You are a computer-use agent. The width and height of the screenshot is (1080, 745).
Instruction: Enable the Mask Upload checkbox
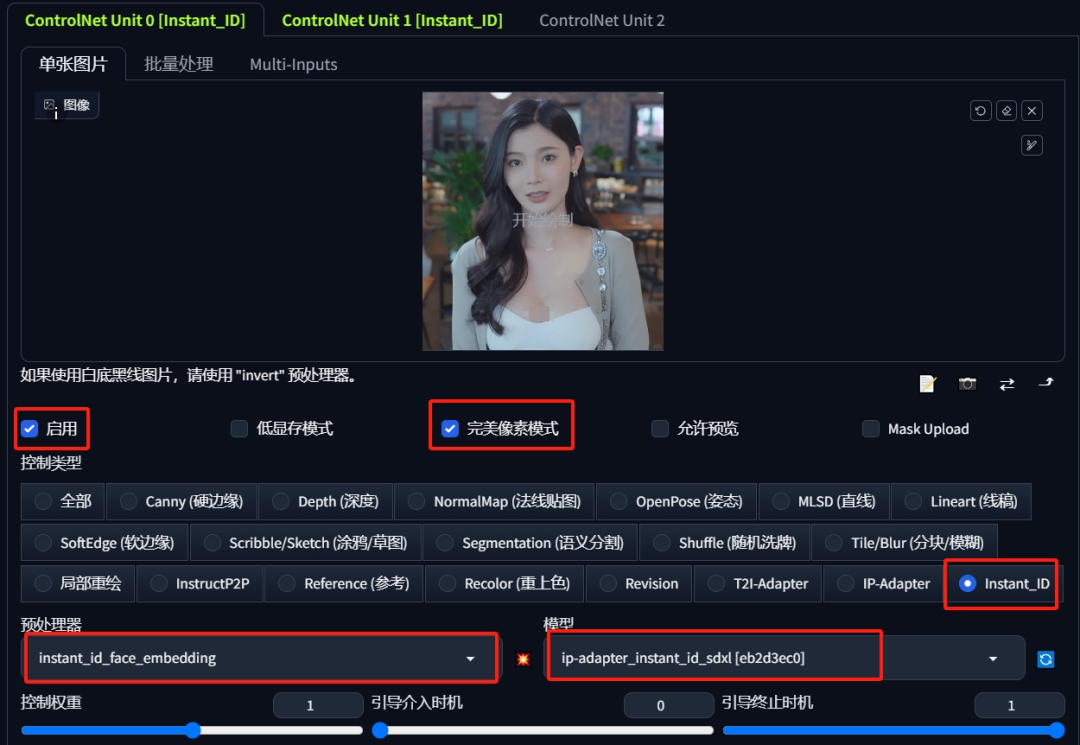871,429
